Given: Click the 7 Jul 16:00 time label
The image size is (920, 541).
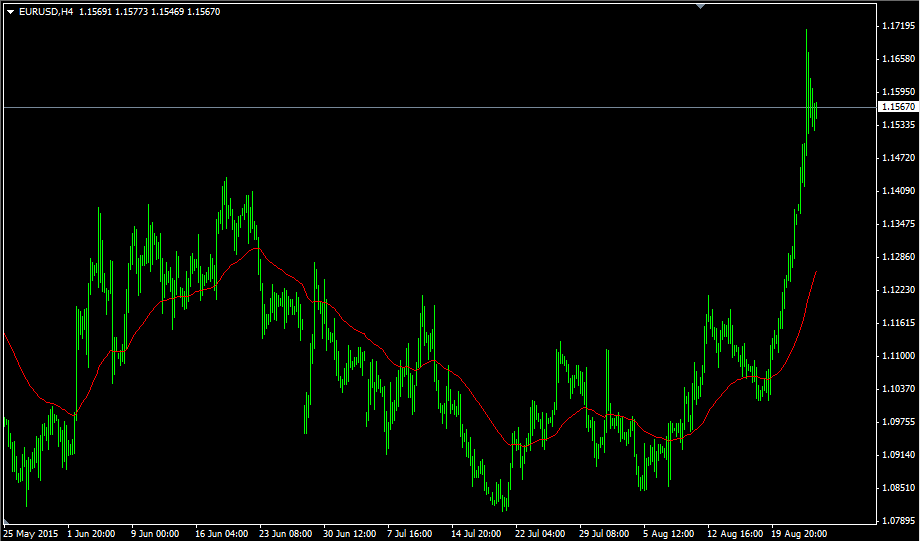Looking at the screenshot, I should click(410, 534).
